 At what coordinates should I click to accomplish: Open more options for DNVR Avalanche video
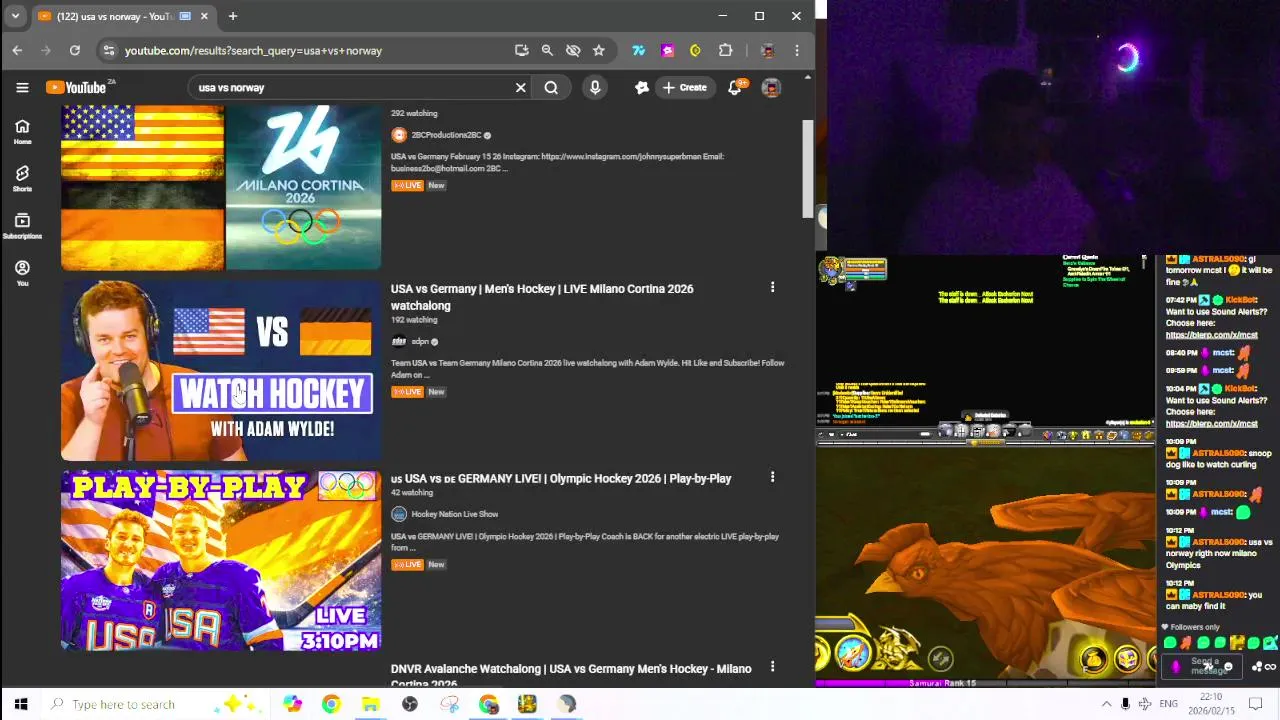tap(772, 667)
